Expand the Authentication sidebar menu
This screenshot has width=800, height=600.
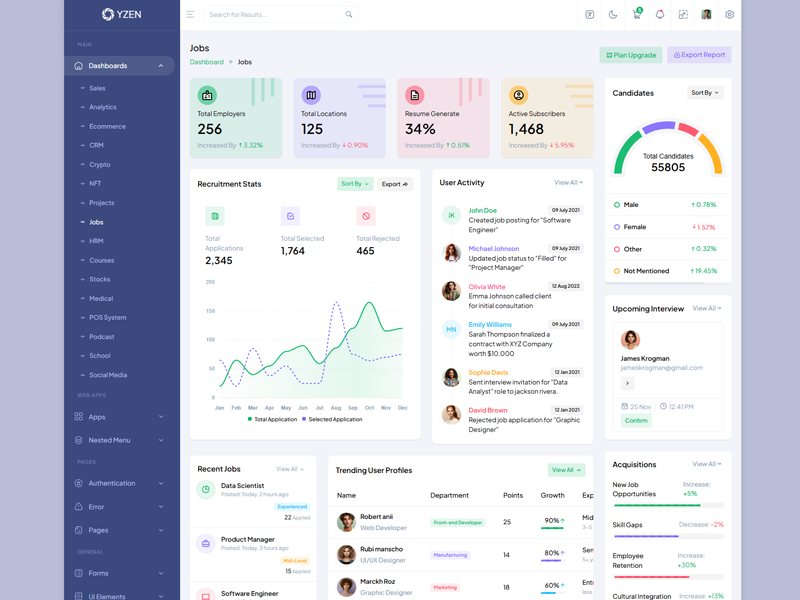[x=120, y=483]
